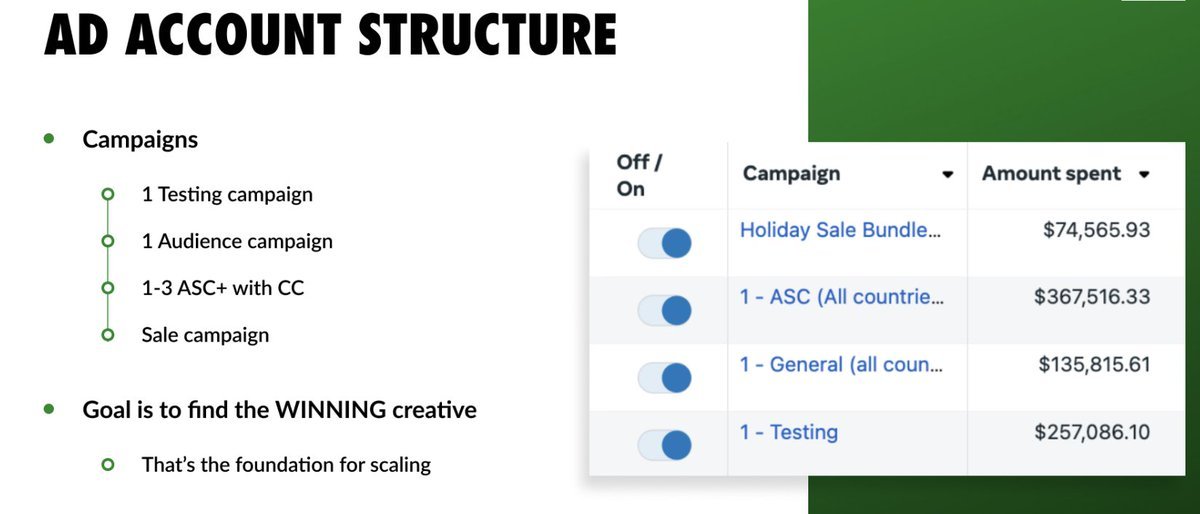Open the Holiday Sale Bundle campaign link
This screenshot has height=514, width=1200.
click(839, 230)
